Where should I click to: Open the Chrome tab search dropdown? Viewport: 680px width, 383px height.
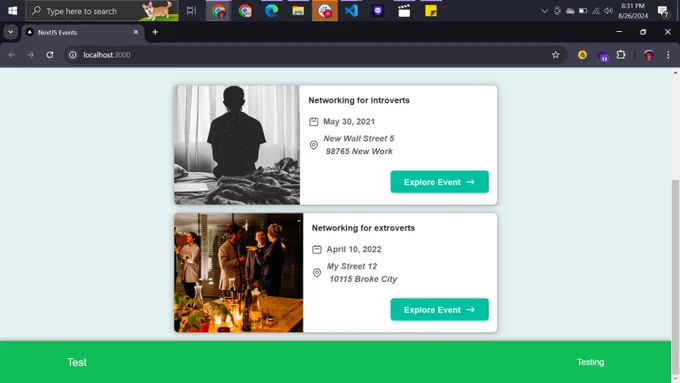click(x=10, y=32)
